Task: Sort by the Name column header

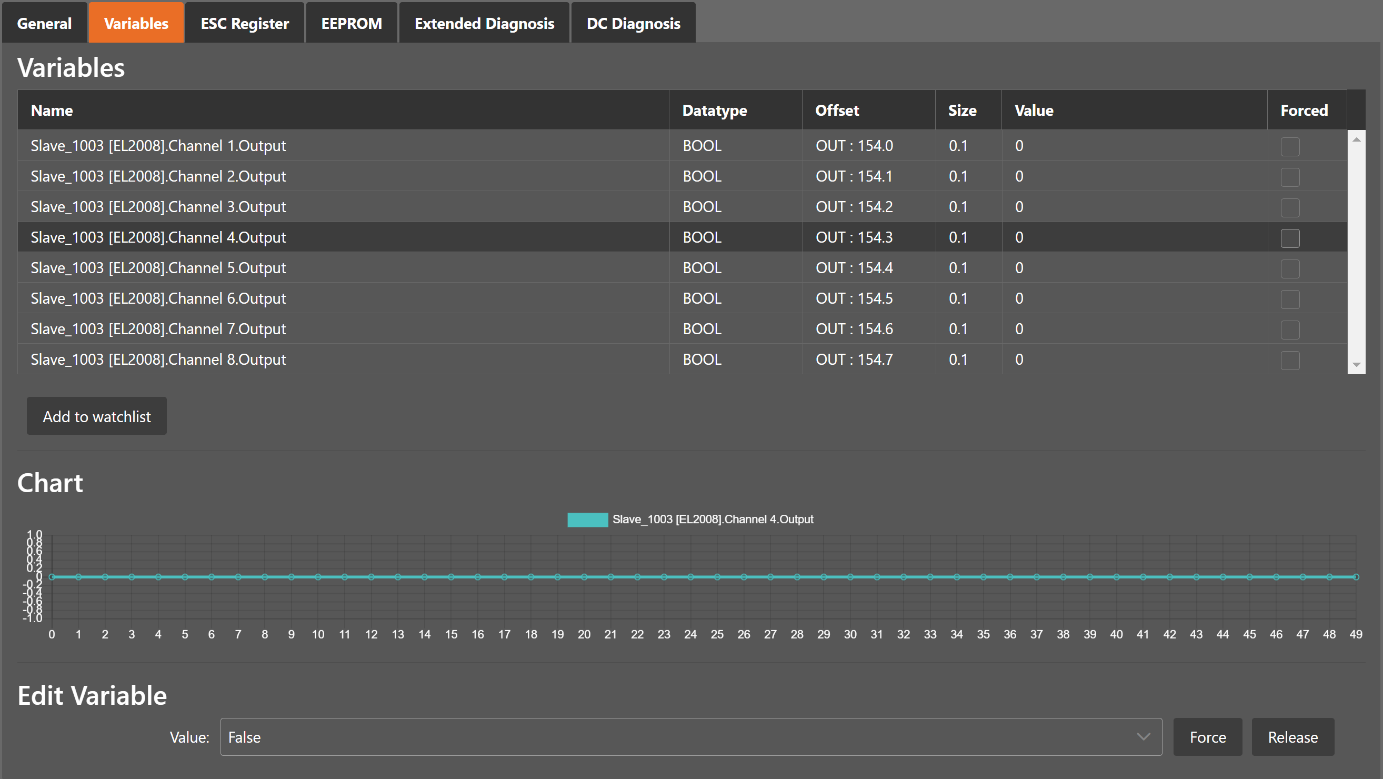Action: tap(52, 111)
